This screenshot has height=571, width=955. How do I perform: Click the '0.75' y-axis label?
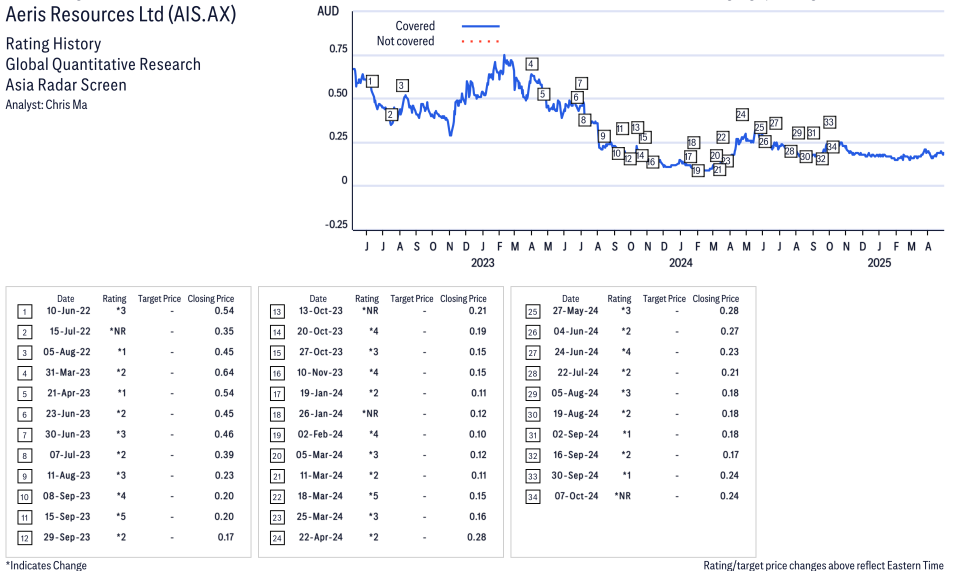pyautogui.click(x=338, y=49)
